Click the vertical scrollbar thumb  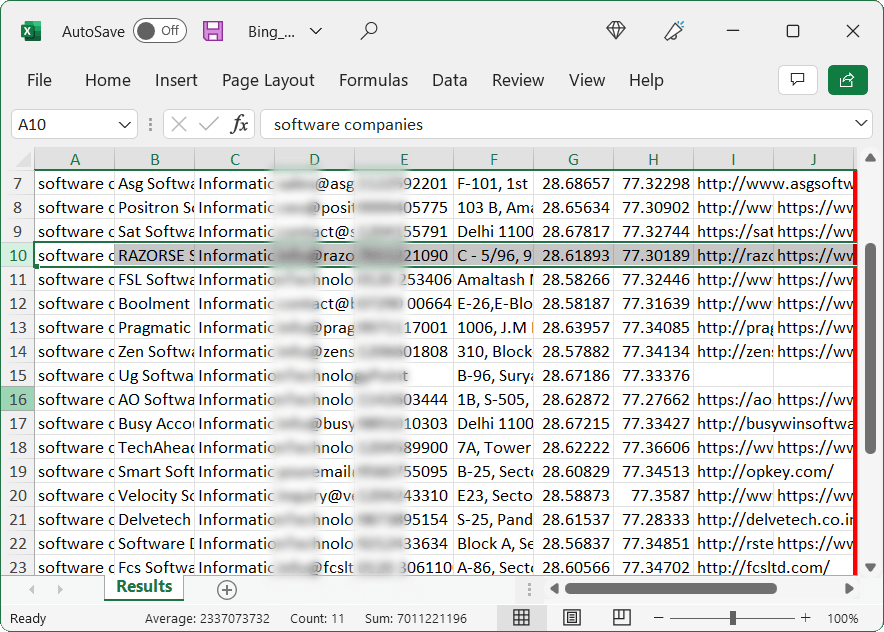pos(870,348)
